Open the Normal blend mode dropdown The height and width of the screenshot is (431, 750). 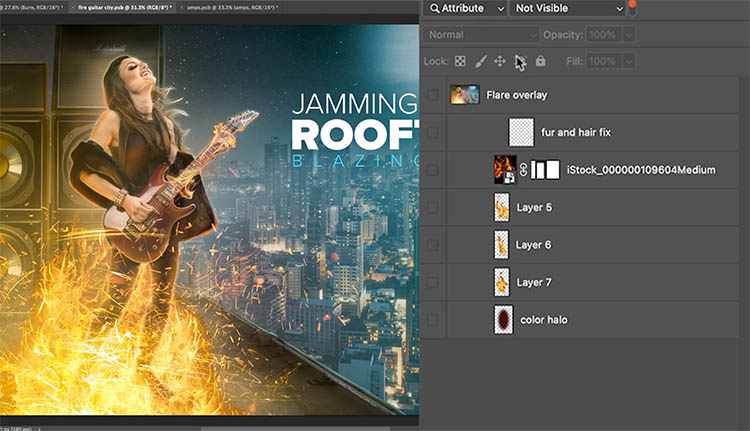pyautogui.click(x=481, y=35)
